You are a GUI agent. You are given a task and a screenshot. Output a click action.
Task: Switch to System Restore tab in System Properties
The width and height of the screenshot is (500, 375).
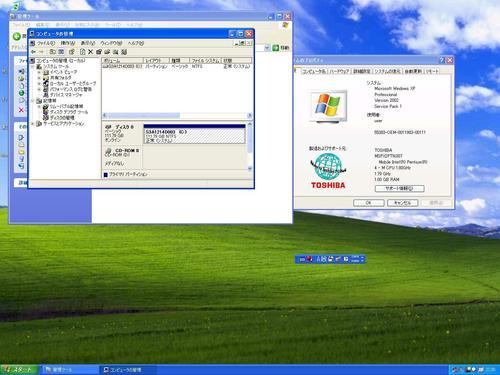[x=388, y=71]
